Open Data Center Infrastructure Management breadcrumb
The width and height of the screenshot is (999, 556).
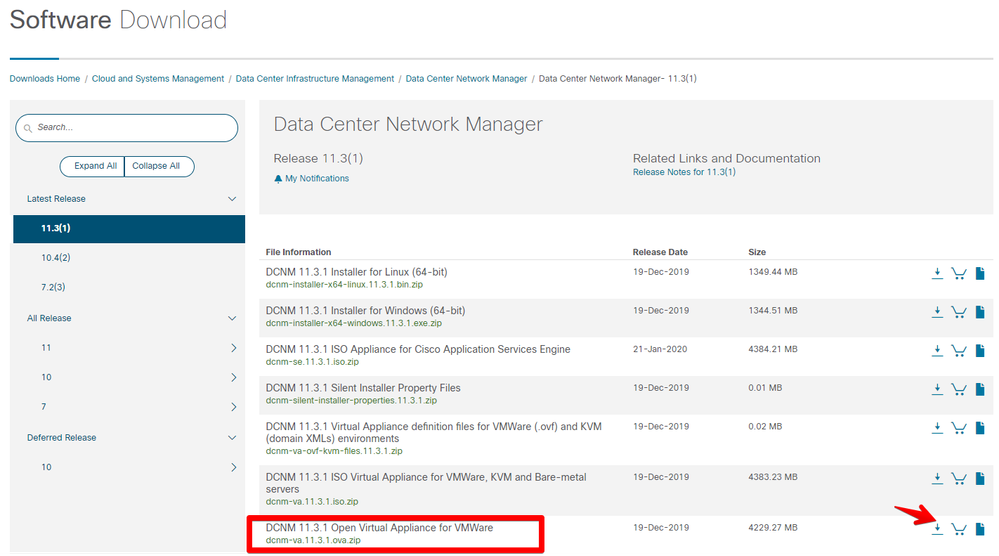(315, 78)
